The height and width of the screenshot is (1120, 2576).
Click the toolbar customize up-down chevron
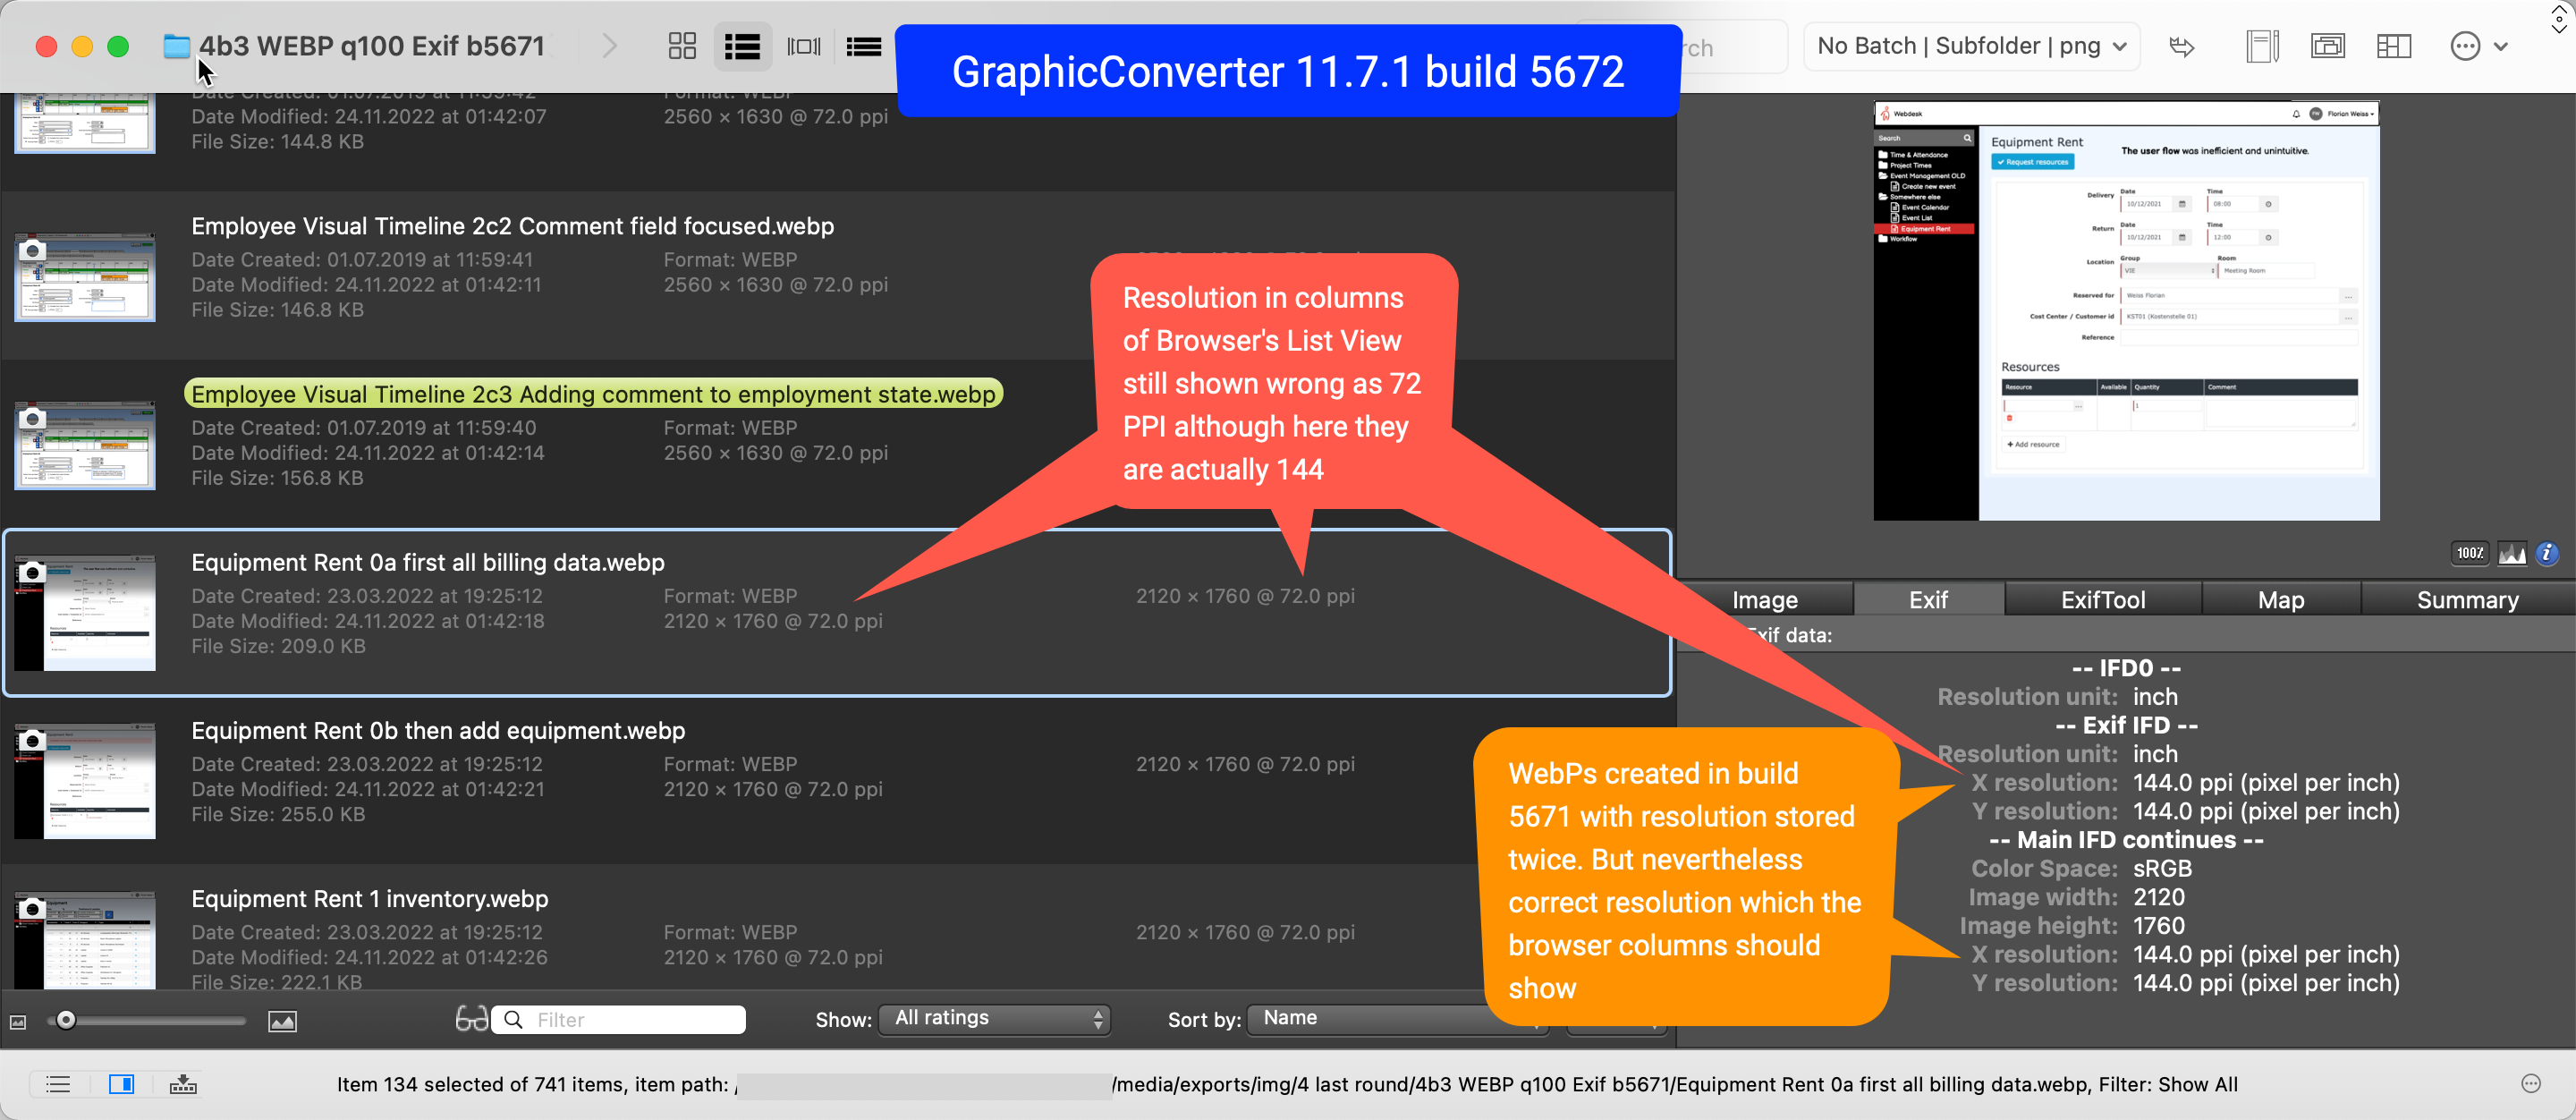click(x=2559, y=18)
